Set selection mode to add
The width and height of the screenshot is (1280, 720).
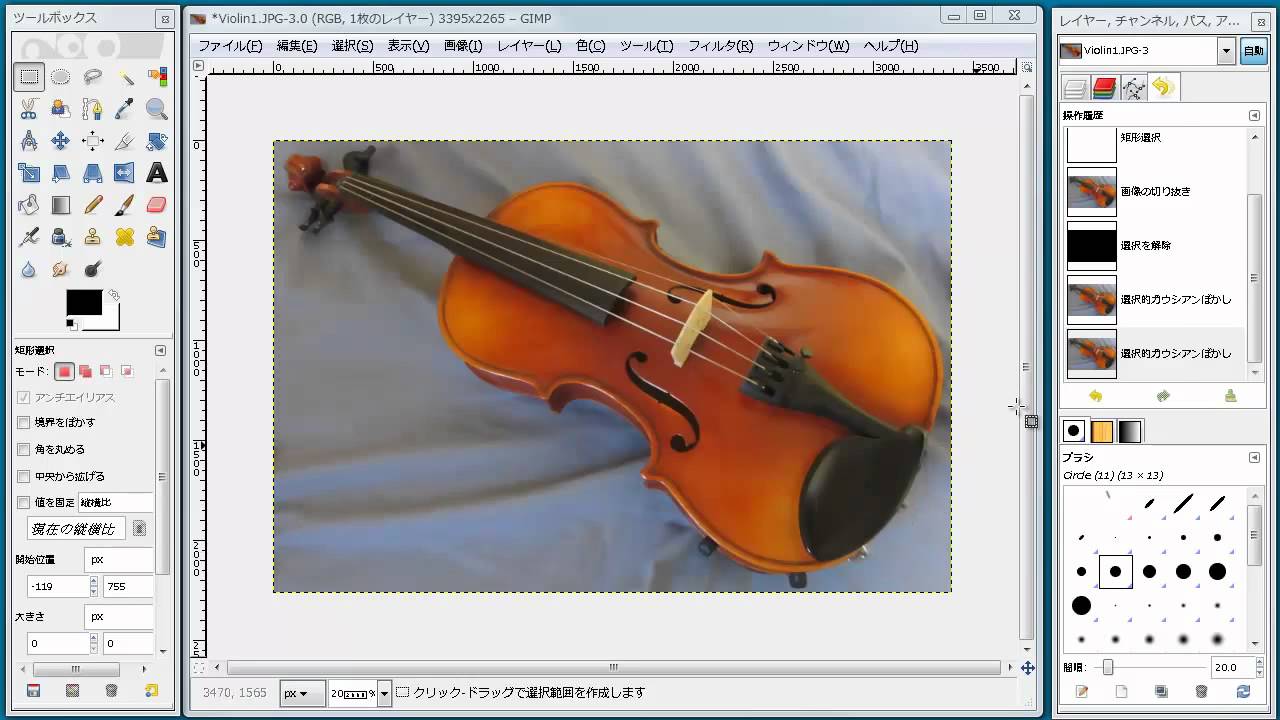coord(85,371)
